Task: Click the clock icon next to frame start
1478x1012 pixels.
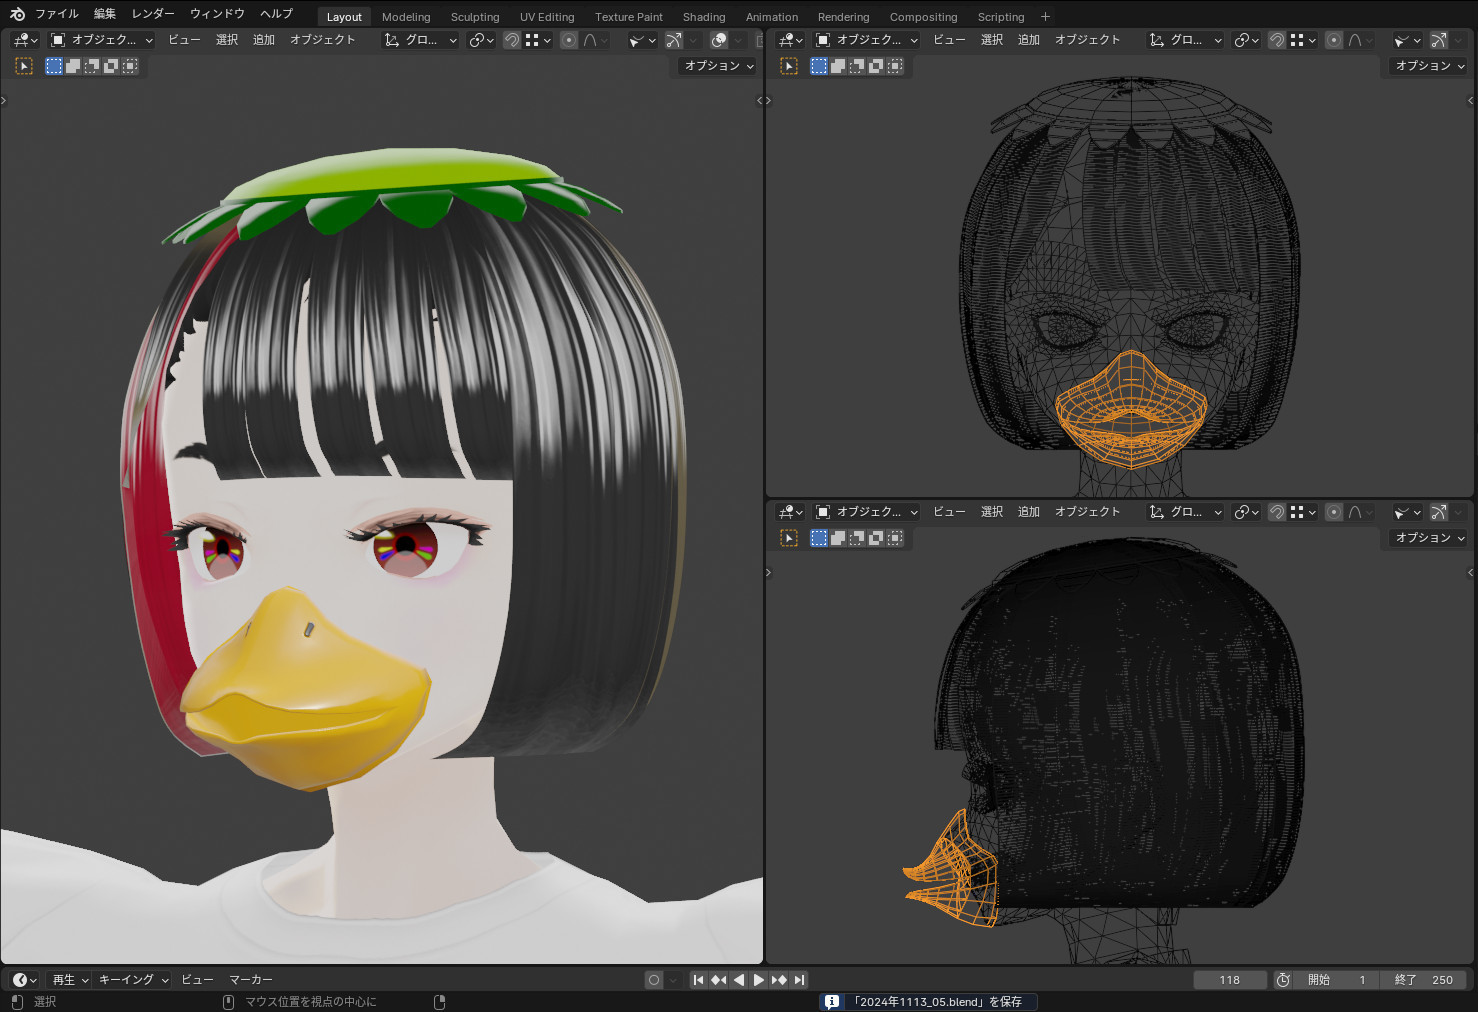Action: tap(1283, 979)
